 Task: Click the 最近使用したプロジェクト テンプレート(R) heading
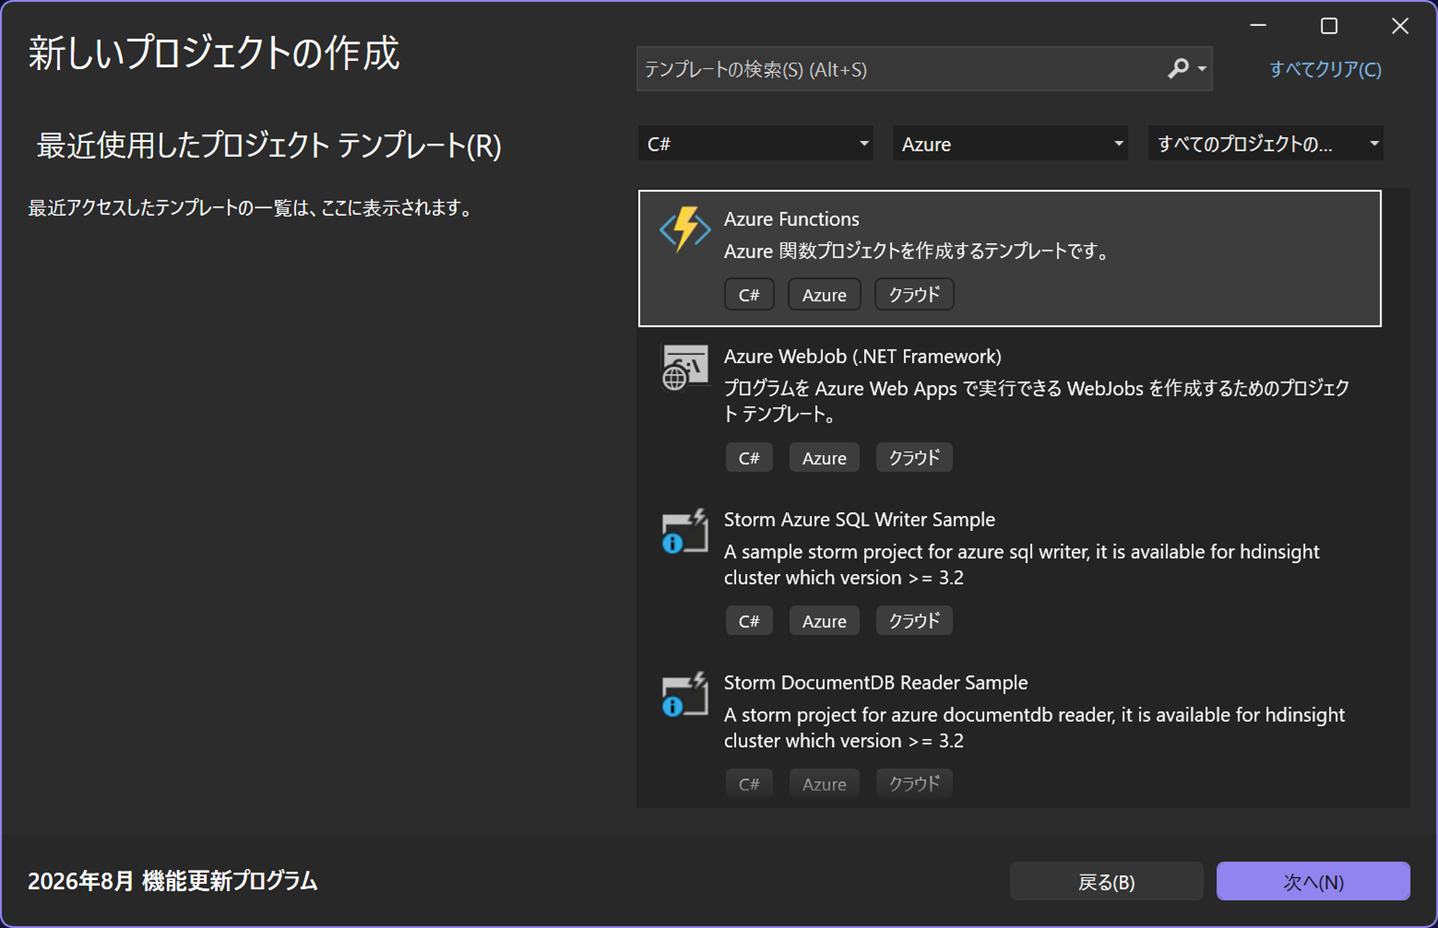pos(269,146)
